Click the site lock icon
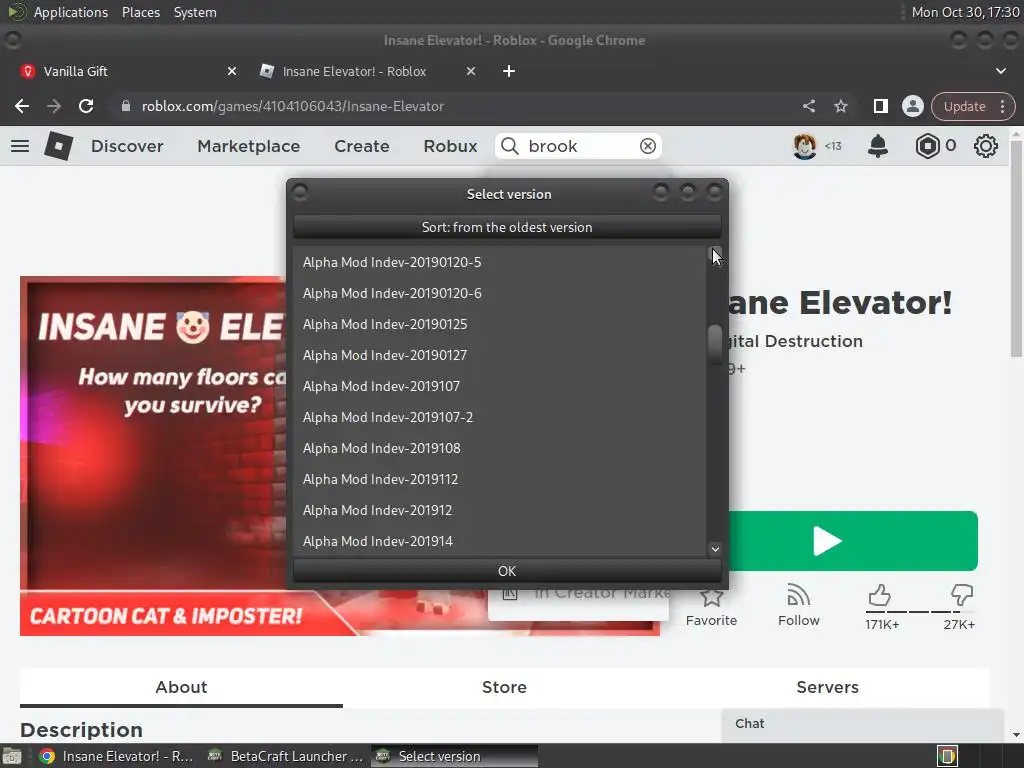This screenshot has height=768, width=1024. (x=126, y=106)
